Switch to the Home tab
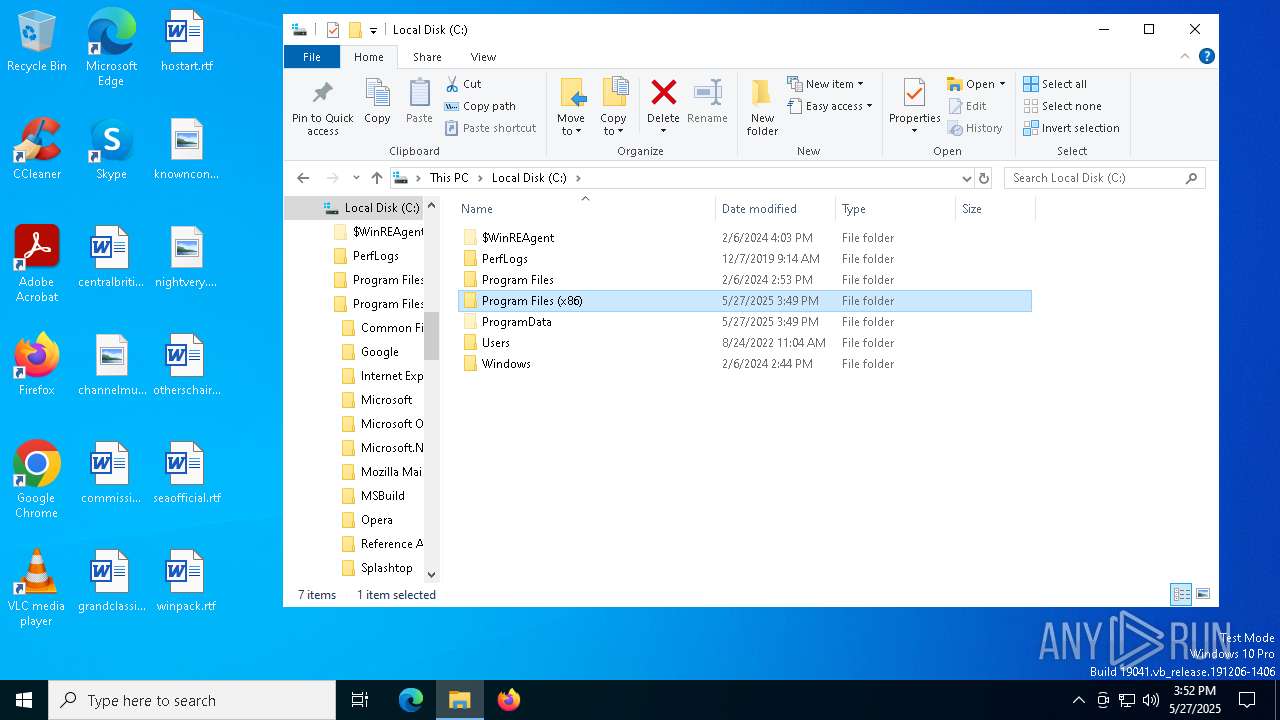 tap(368, 57)
